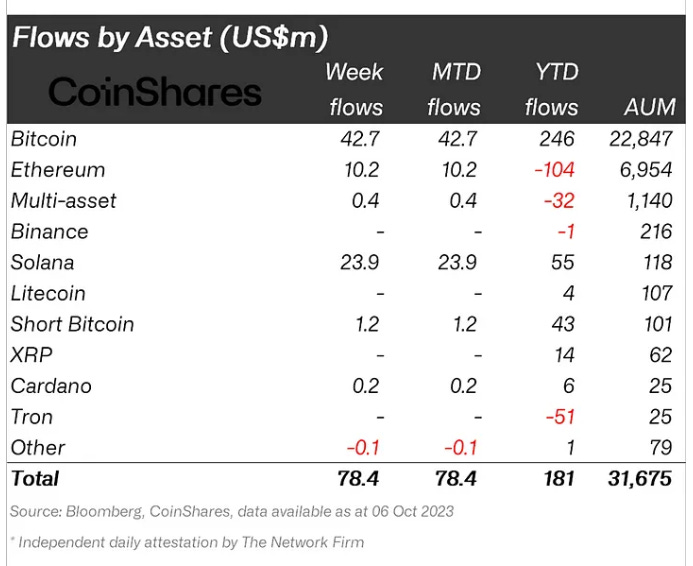Select the Tron YTD value -51

[560, 417]
